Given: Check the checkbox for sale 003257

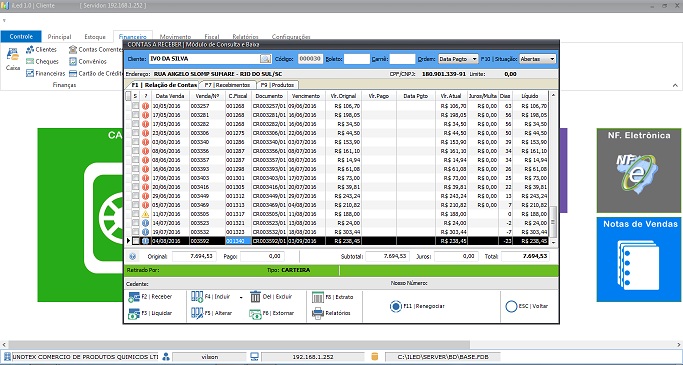Looking at the screenshot, I should tap(136, 106).
